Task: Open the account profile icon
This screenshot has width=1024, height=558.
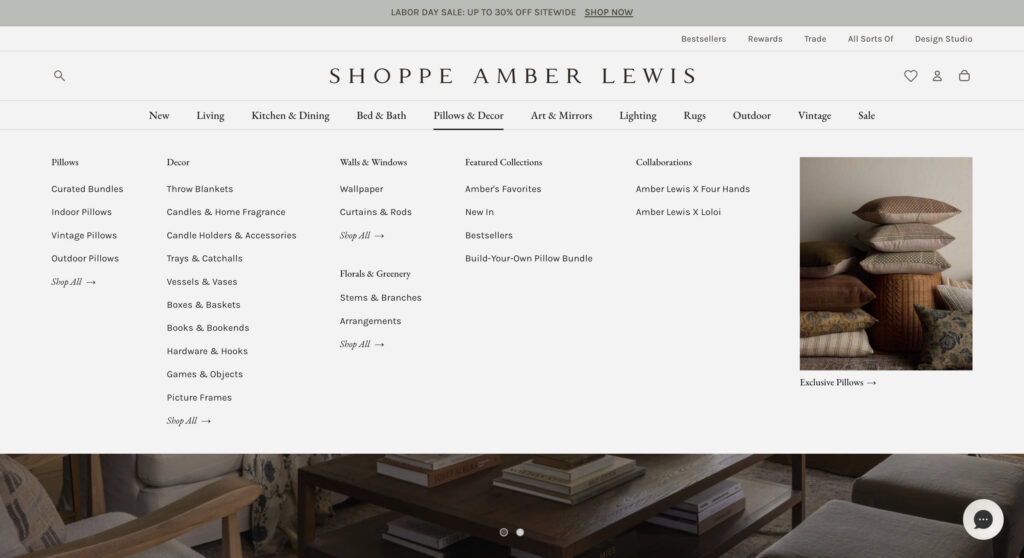Action: point(937,76)
